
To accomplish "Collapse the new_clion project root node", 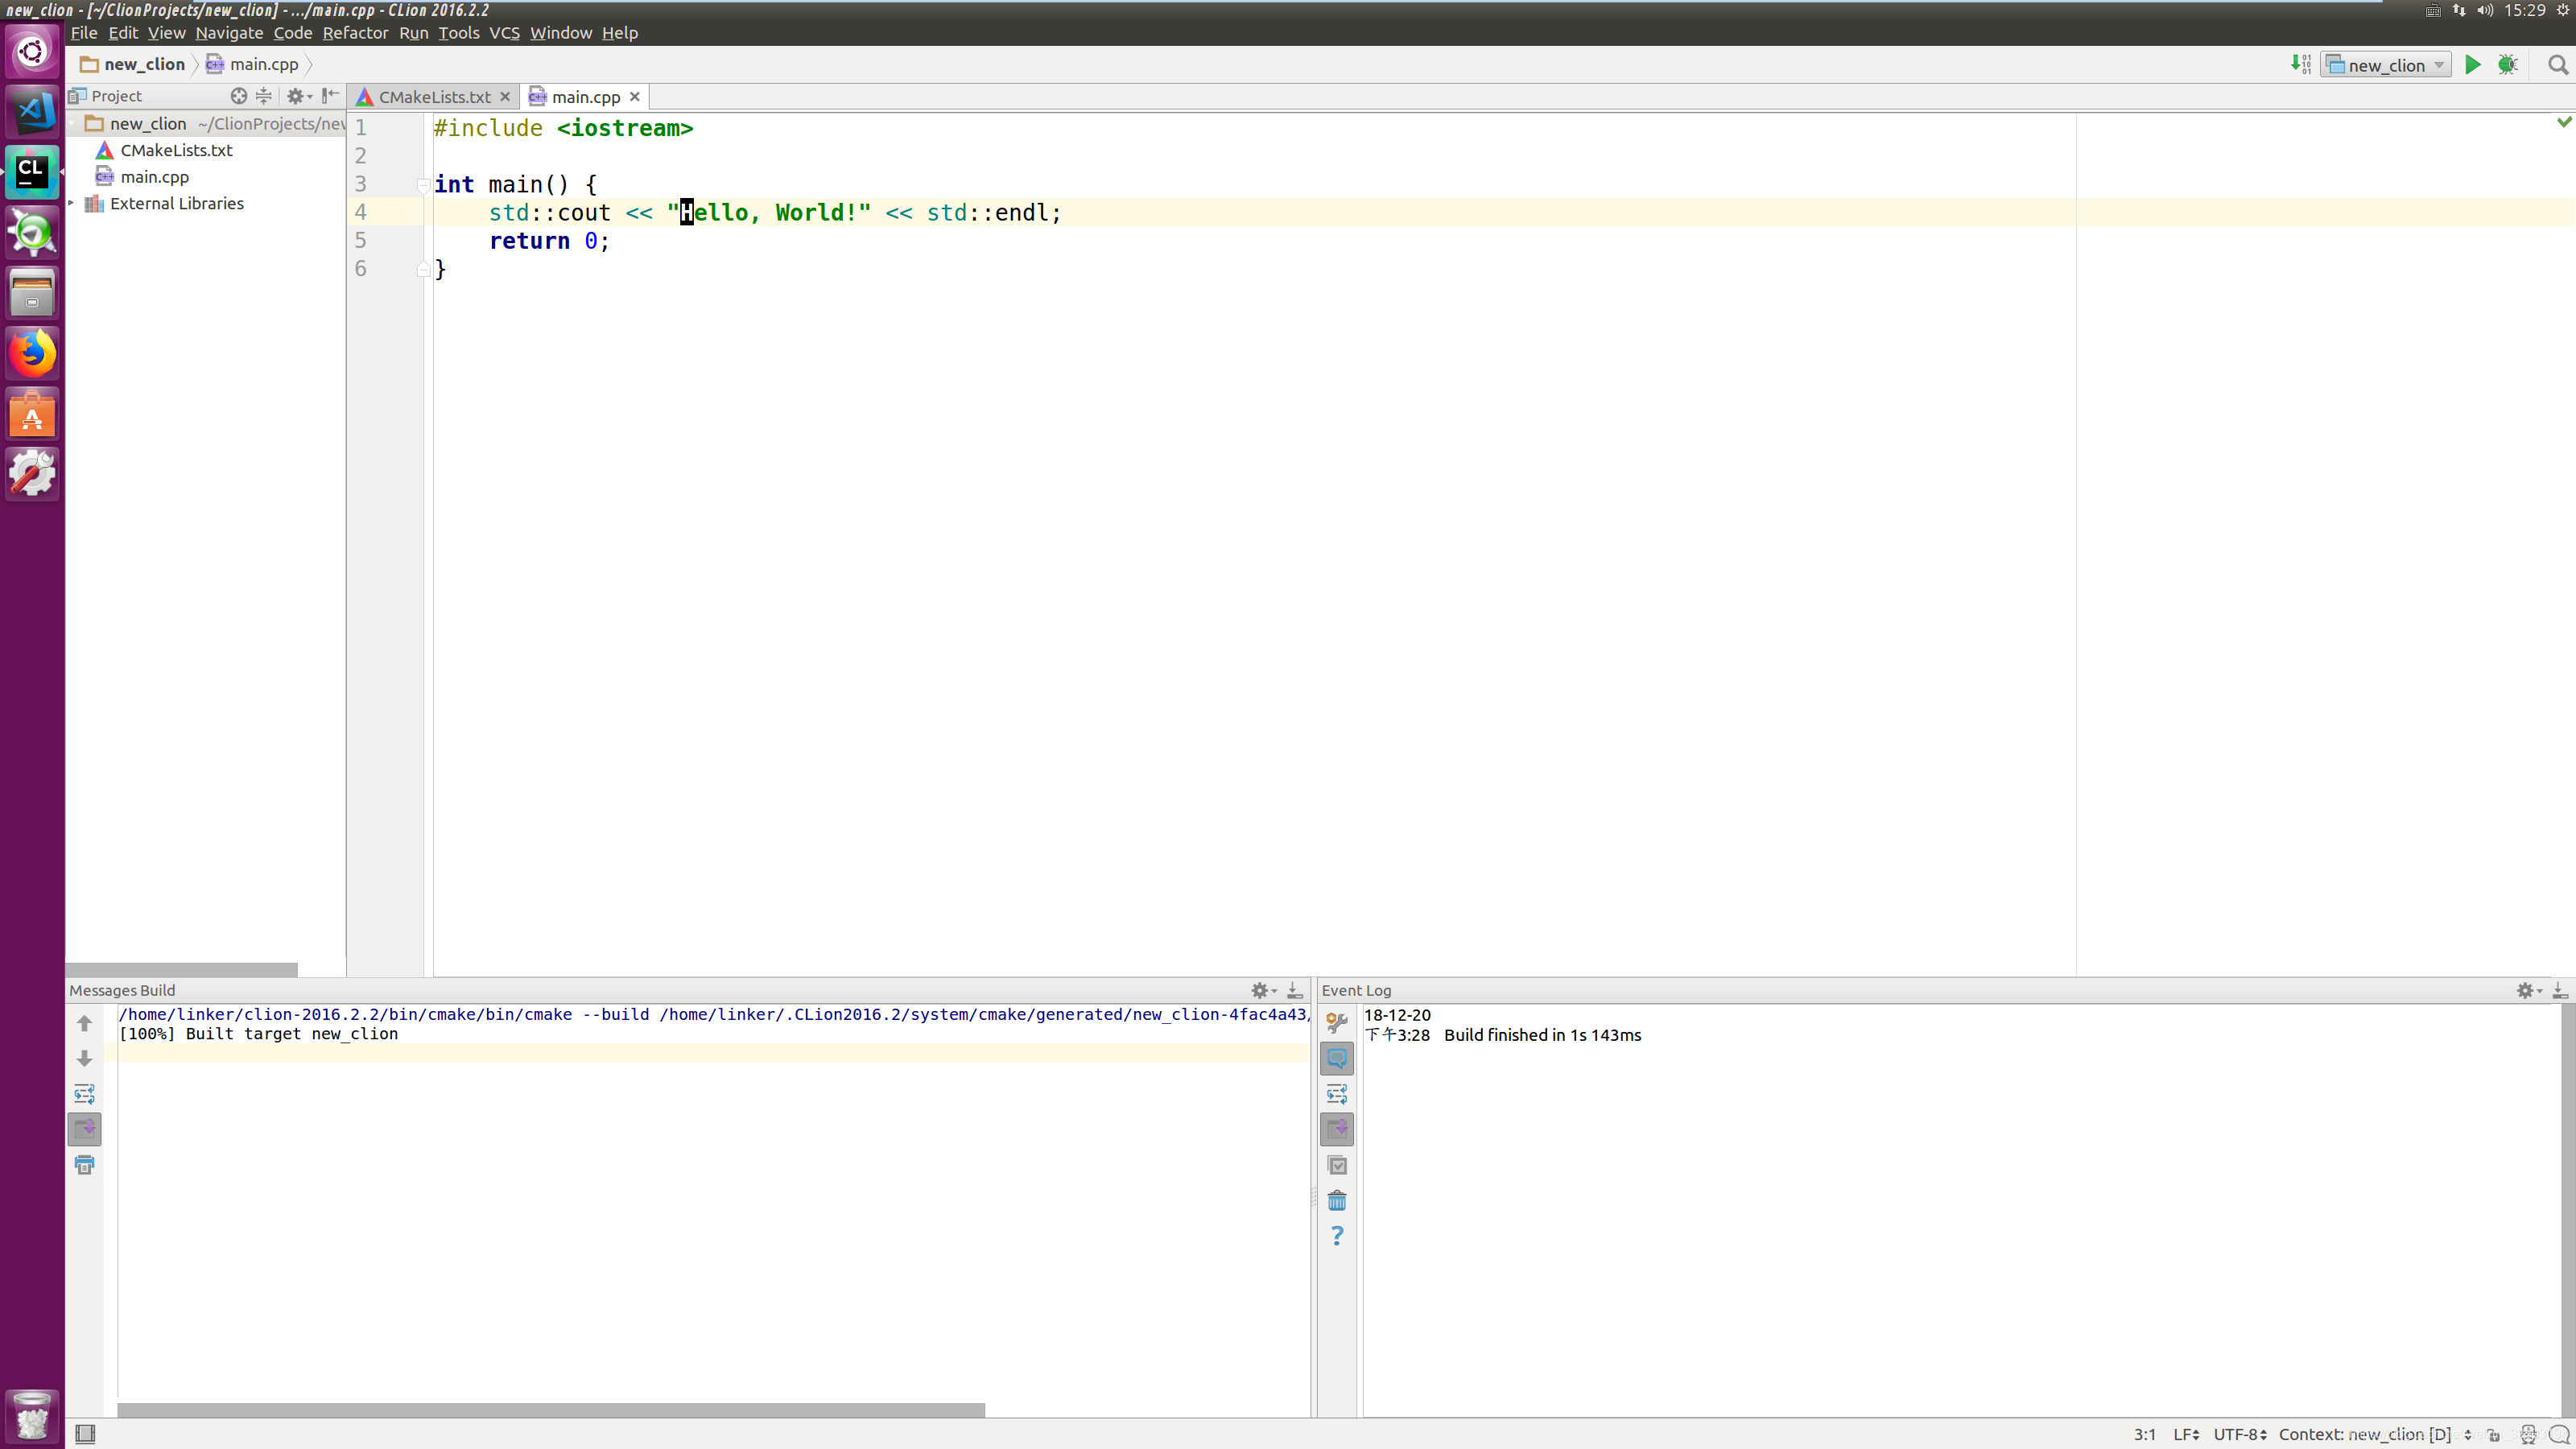I will [71, 123].
